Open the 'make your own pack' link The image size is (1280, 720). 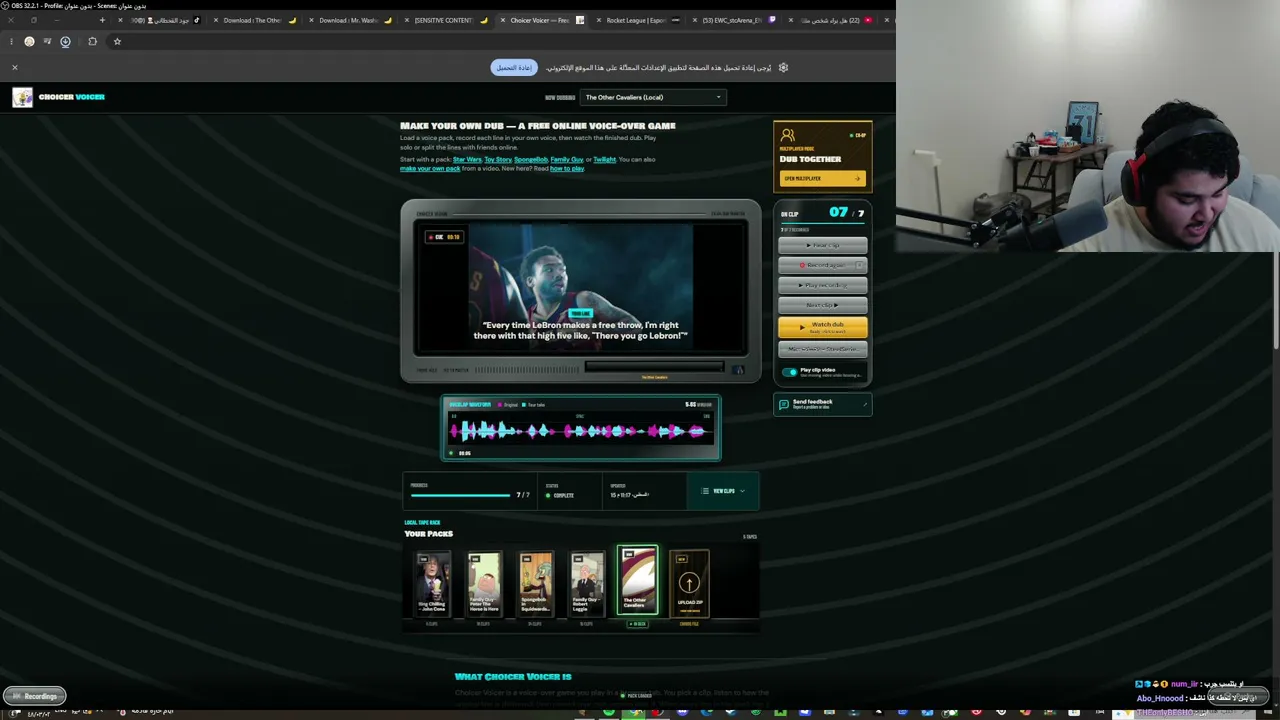coord(430,168)
